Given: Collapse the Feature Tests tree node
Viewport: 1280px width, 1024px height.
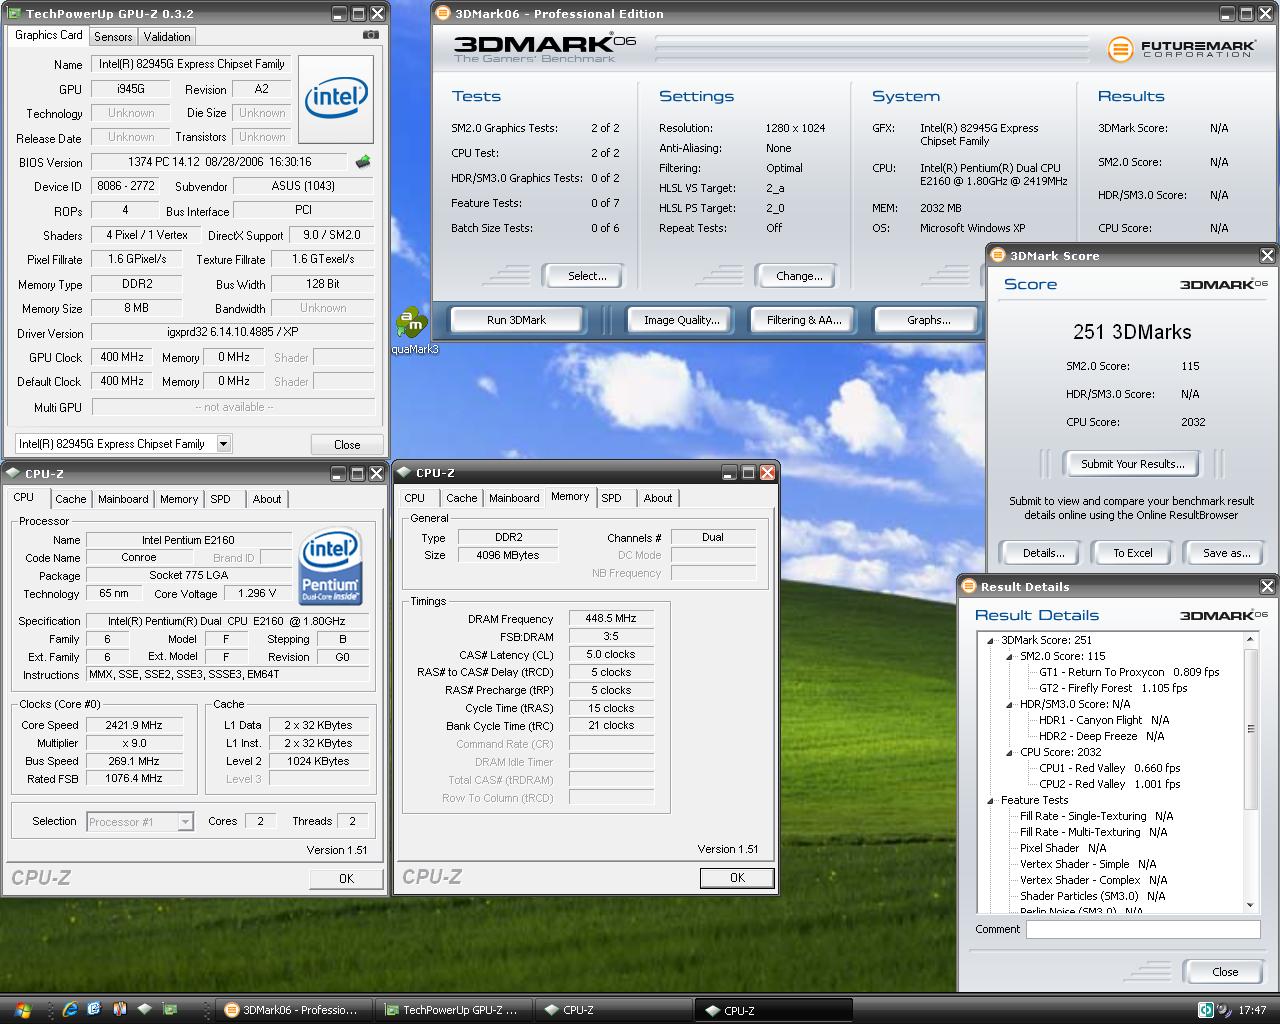Looking at the screenshot, I should 991,800.
